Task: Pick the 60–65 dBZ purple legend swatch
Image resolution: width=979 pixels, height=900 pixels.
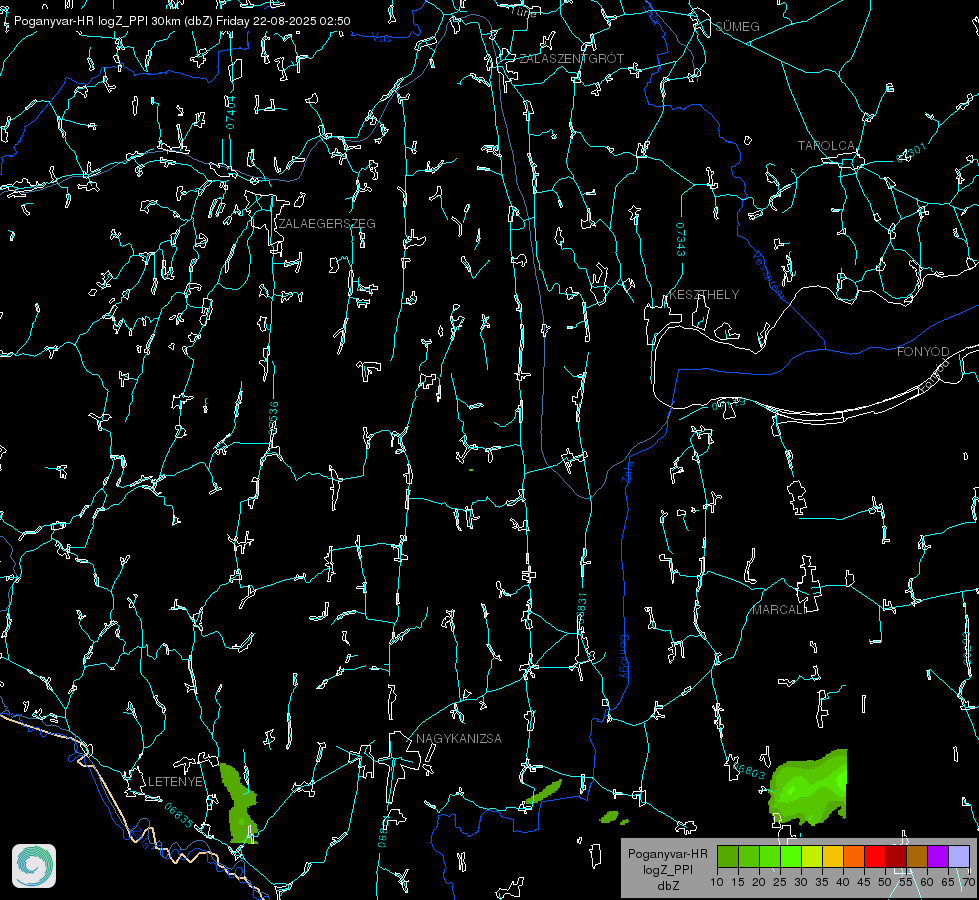Action: pyautogui.click(x=937, y=856)
